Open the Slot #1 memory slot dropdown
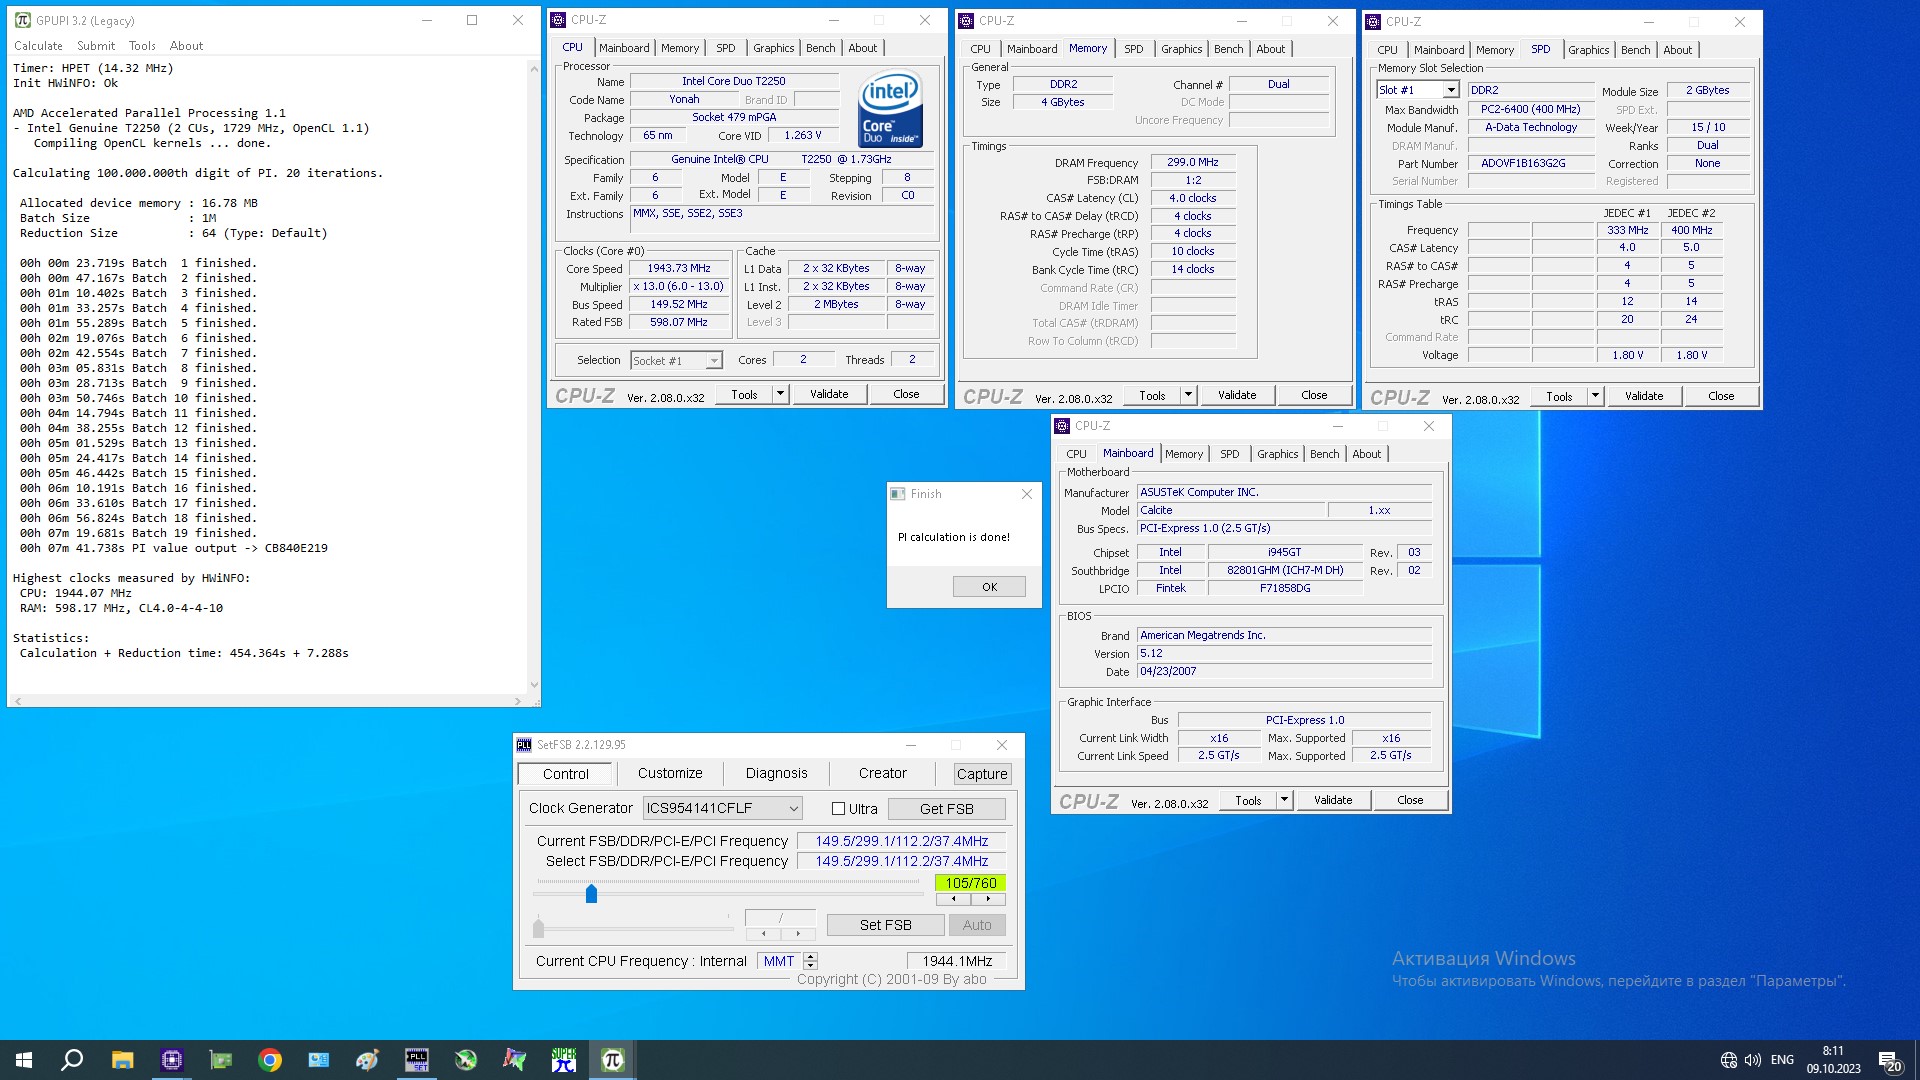Screen dimensions: 1920x1080 pyautogui.click(x=1417, y=90)
